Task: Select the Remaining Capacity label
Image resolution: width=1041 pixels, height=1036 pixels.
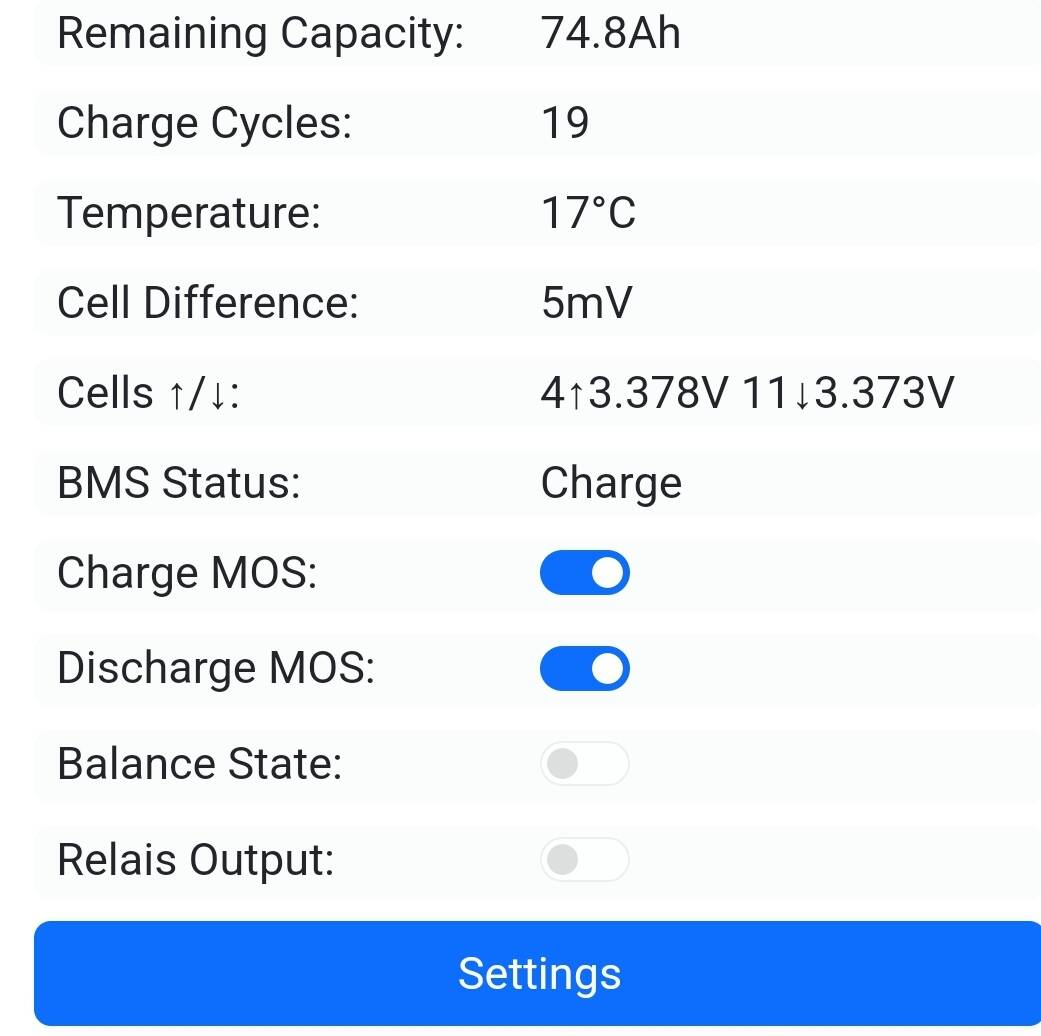Action: point(260,33)
